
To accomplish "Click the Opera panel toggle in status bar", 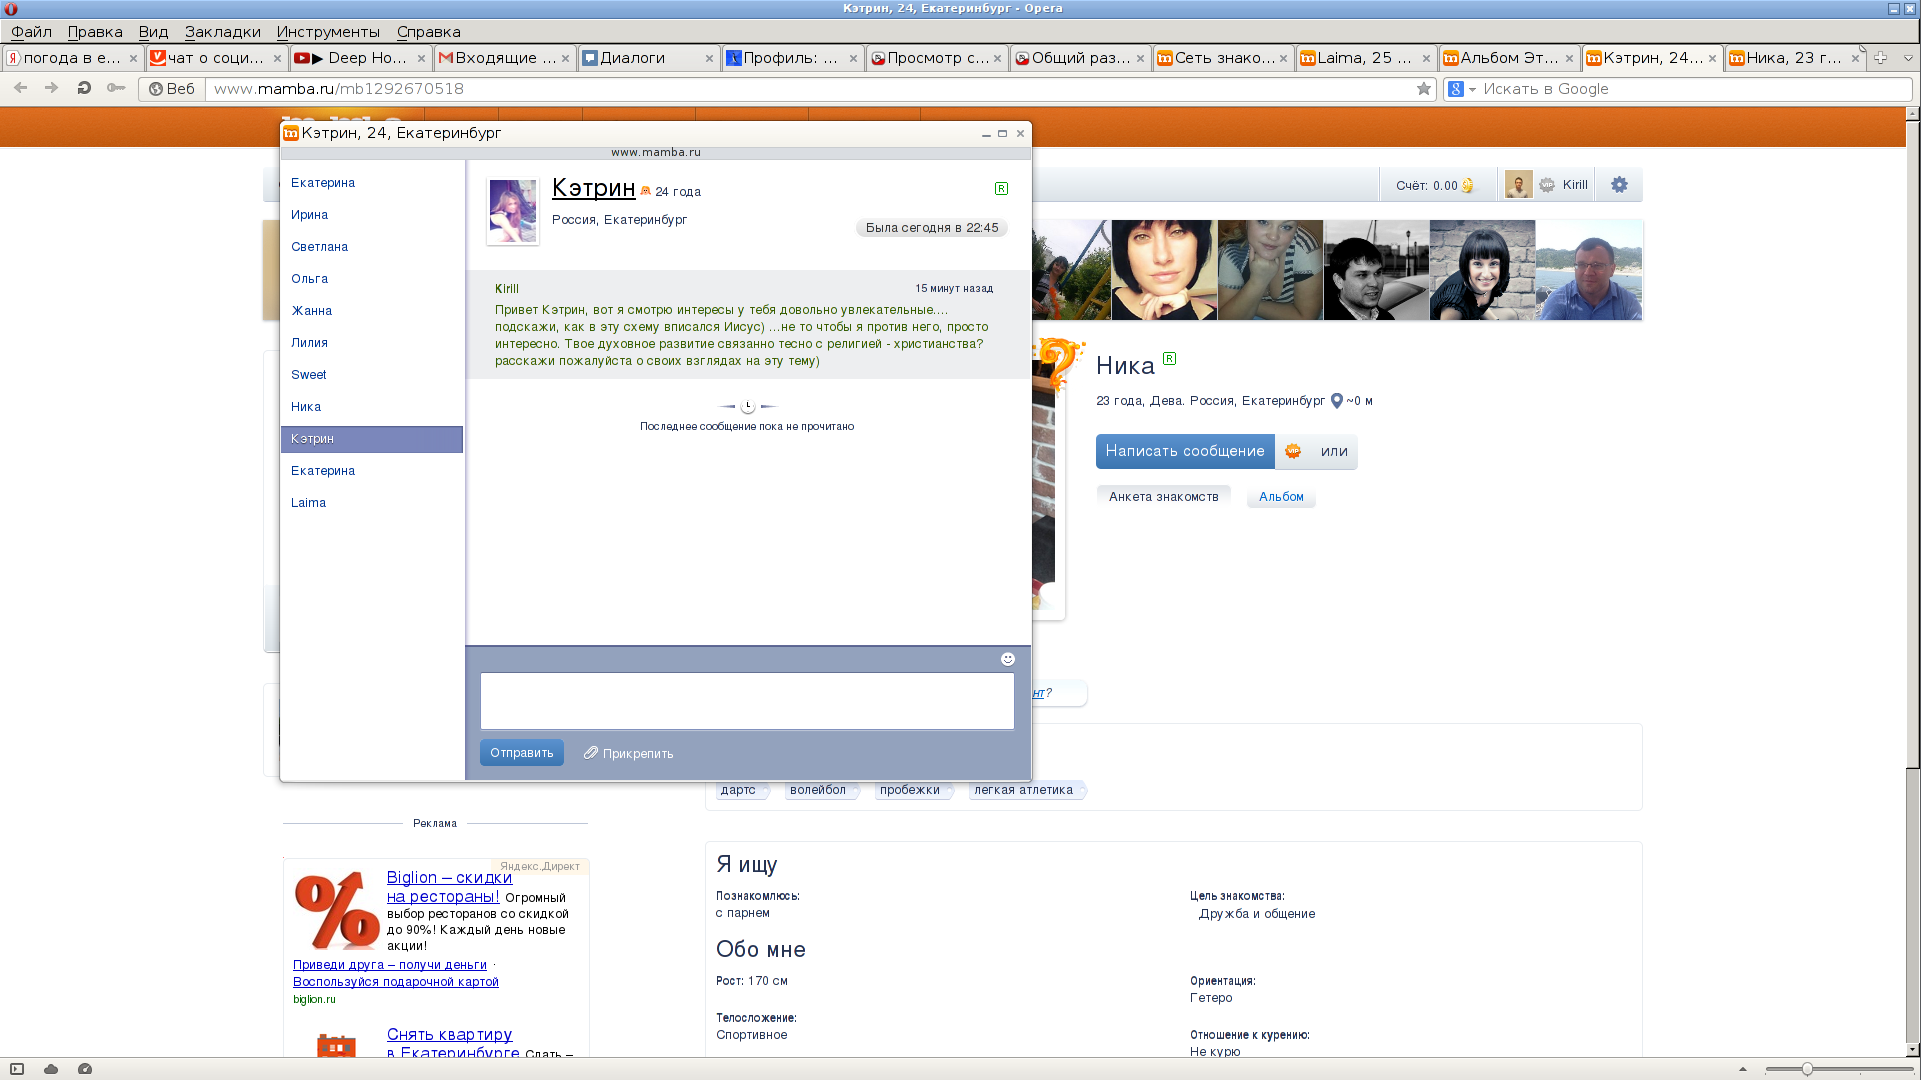I will 17,1069.
